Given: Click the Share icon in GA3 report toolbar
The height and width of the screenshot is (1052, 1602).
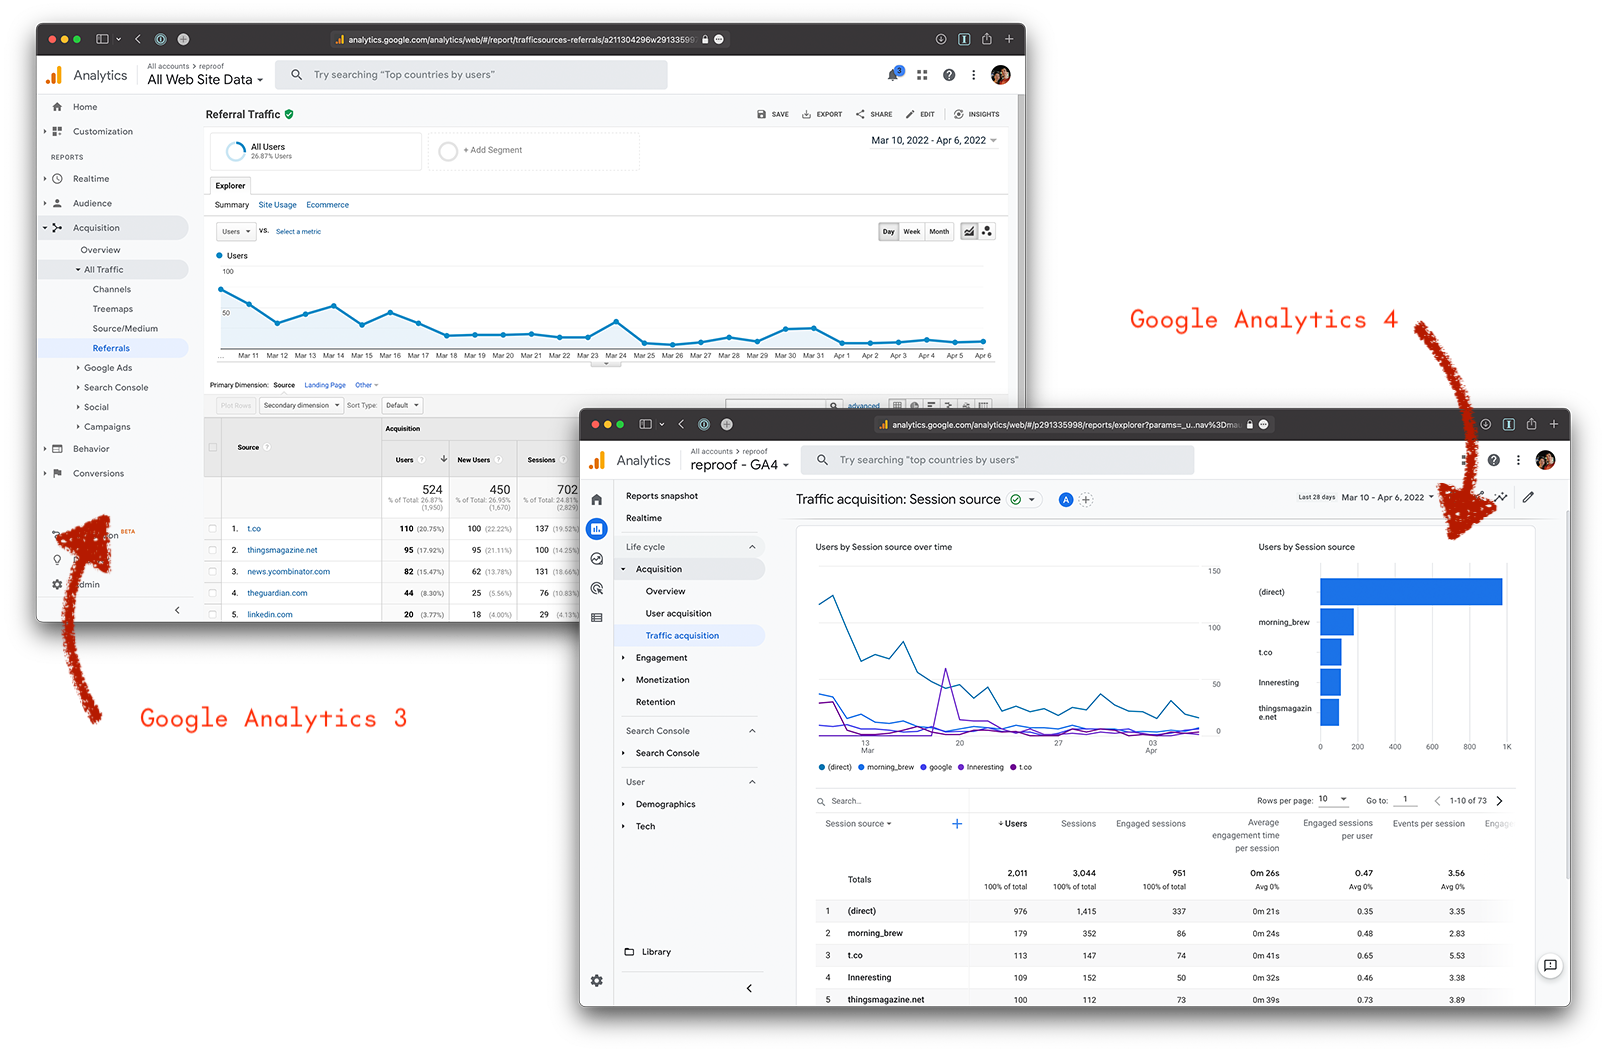Looking at the screenshot, I should tap(860, 114).
